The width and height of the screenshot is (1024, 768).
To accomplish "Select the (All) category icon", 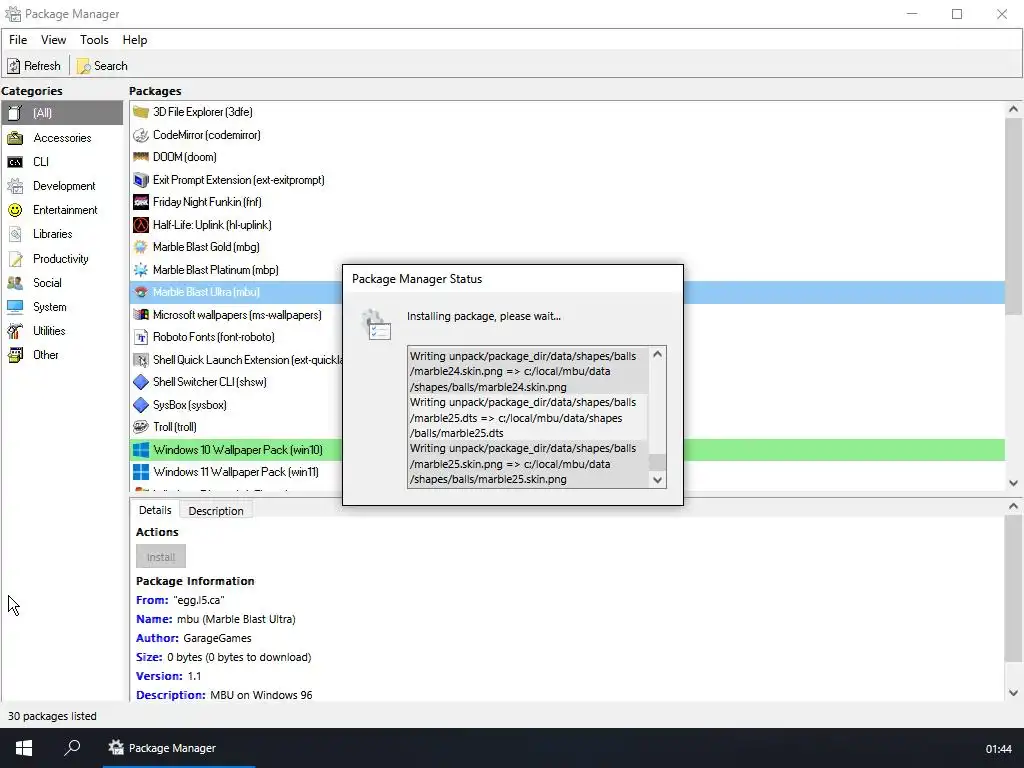I will pos(15,113).
